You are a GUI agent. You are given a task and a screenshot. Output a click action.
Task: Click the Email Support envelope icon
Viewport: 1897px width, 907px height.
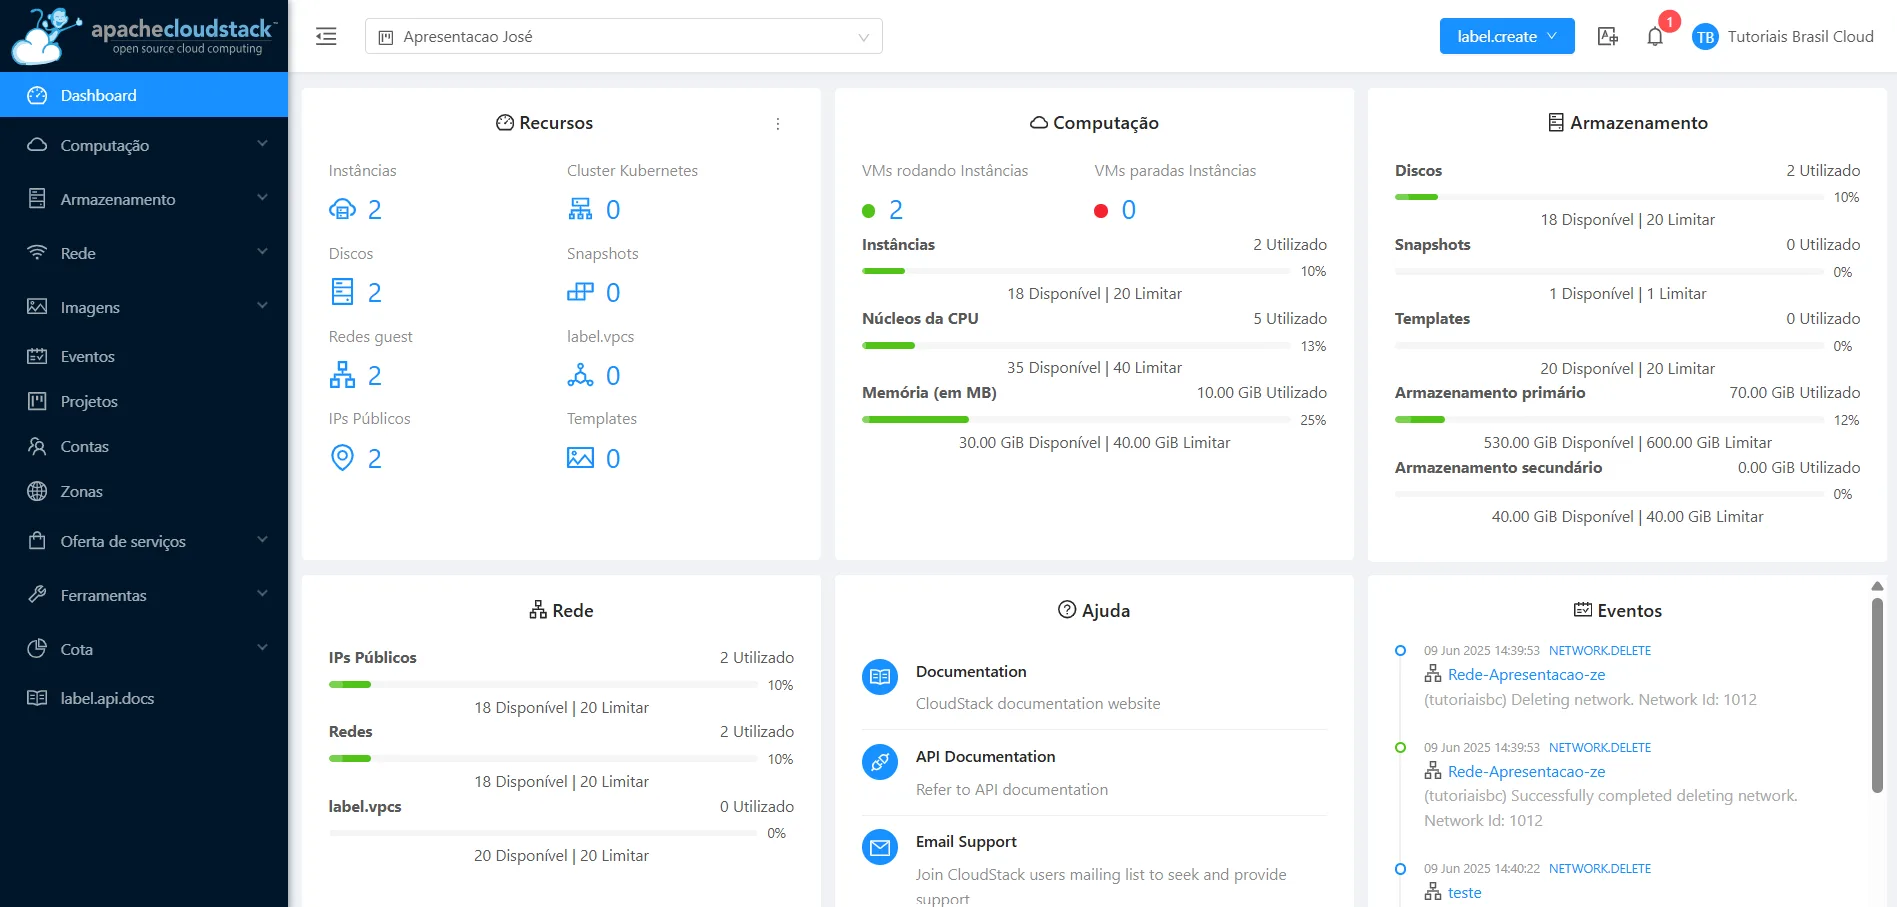[880, 848]
